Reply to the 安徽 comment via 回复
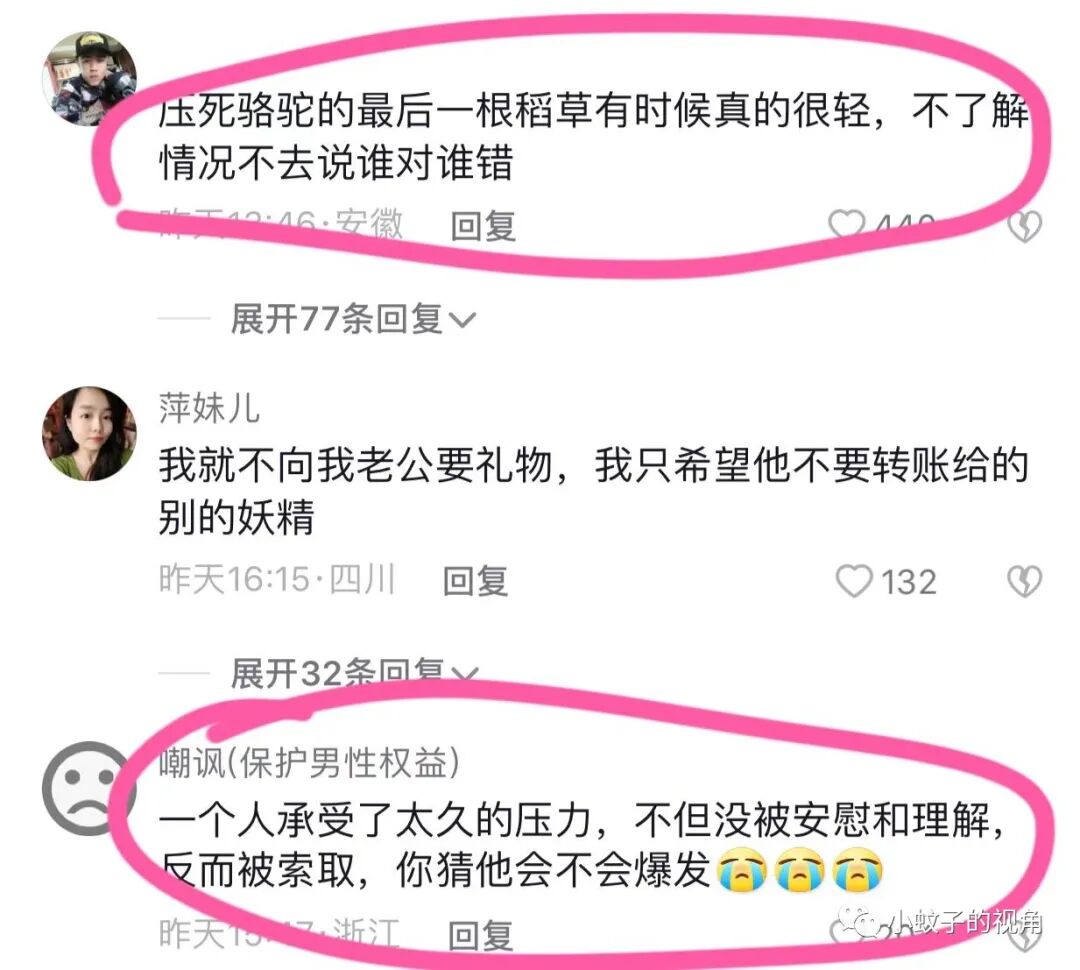This screenshot has width=1080, height=970. 483,226
